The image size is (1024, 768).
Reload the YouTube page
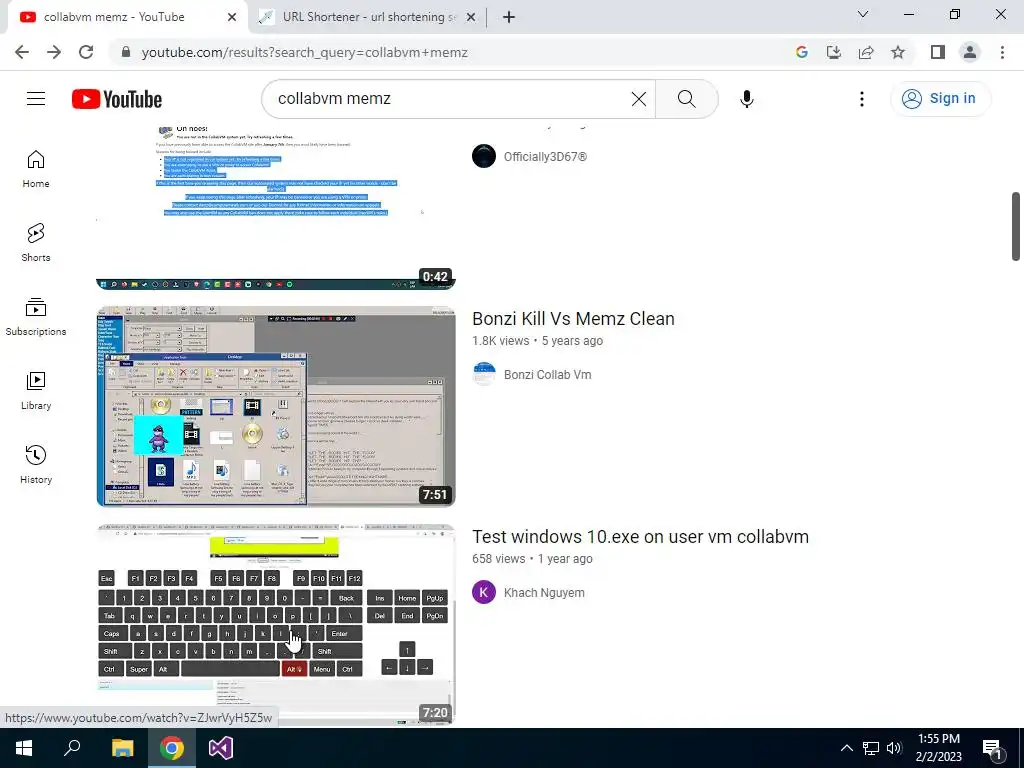(x=86, y=52)
